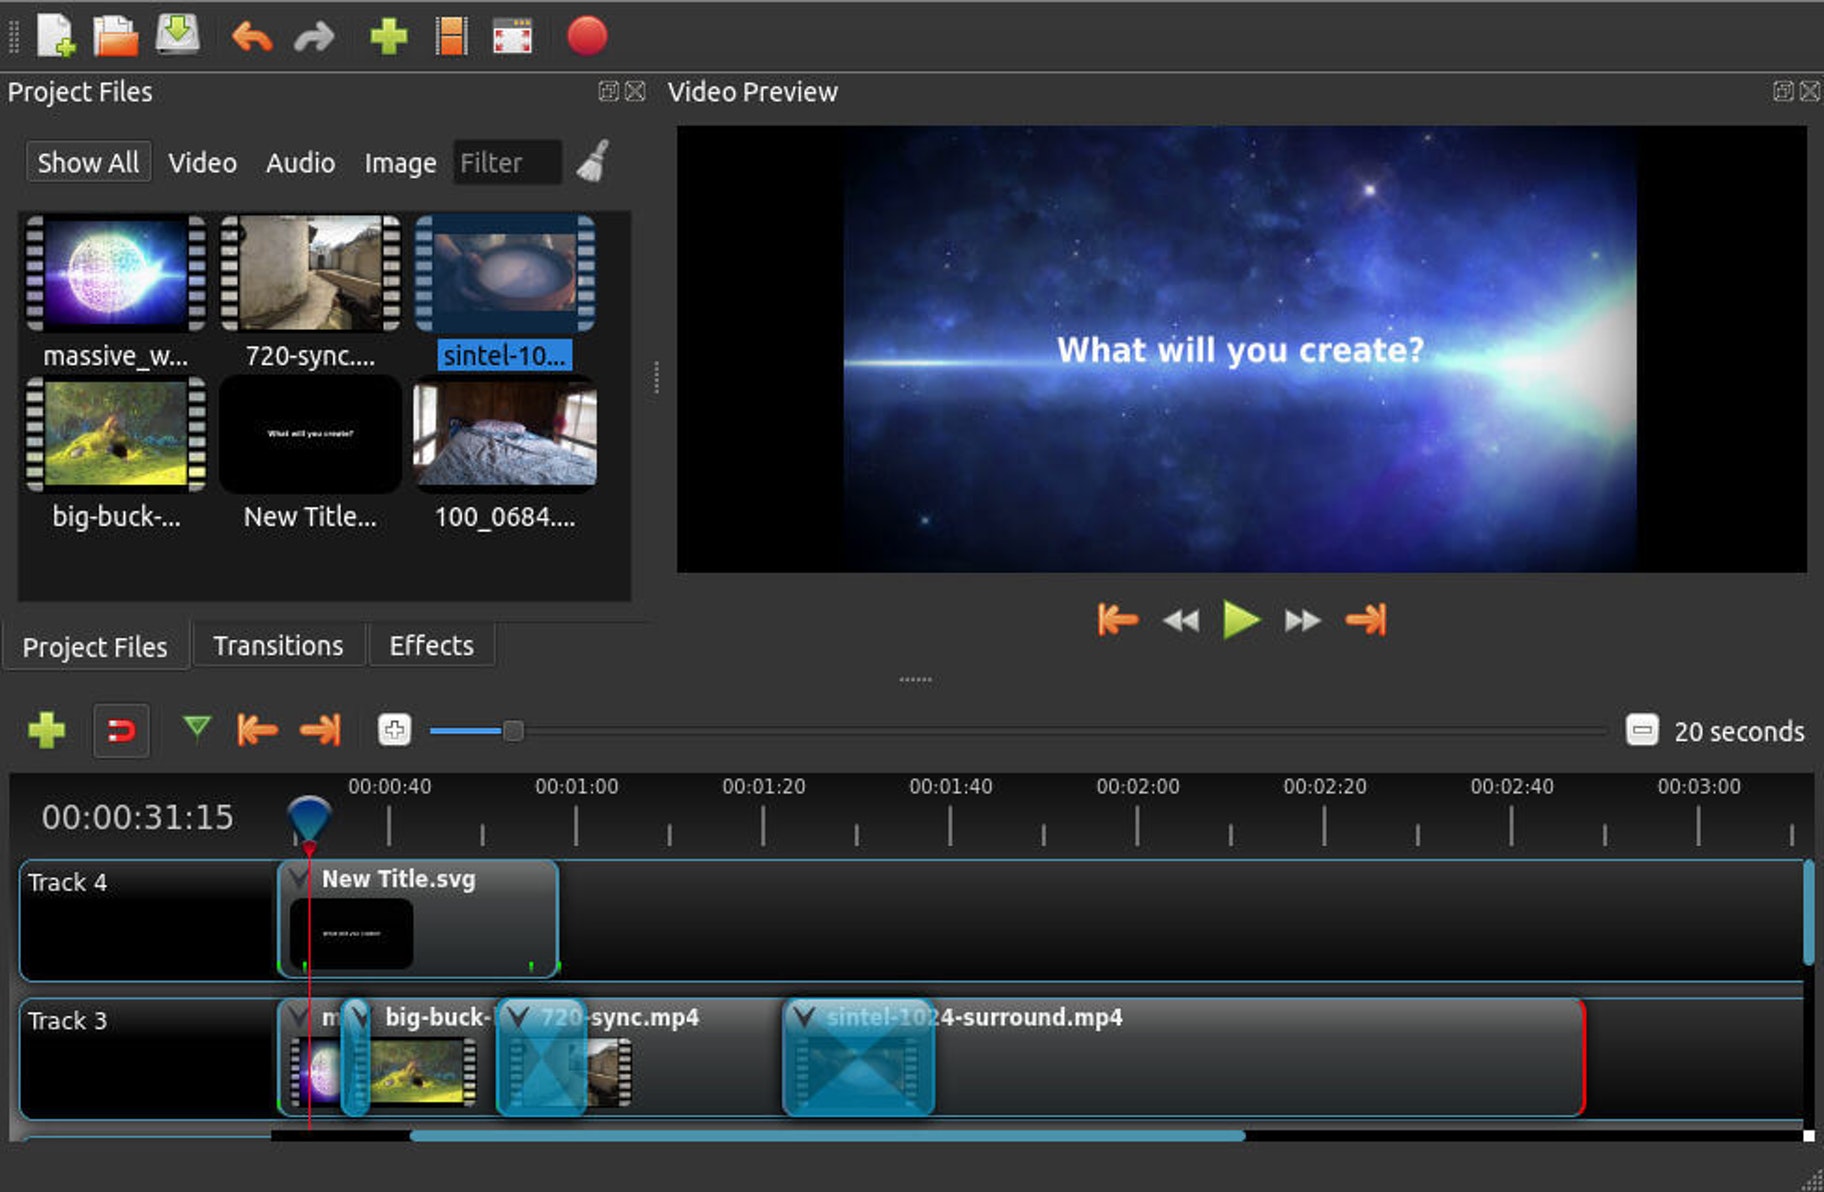Export video using the red record icon
1824x1192 pixels.
(588, 35)
